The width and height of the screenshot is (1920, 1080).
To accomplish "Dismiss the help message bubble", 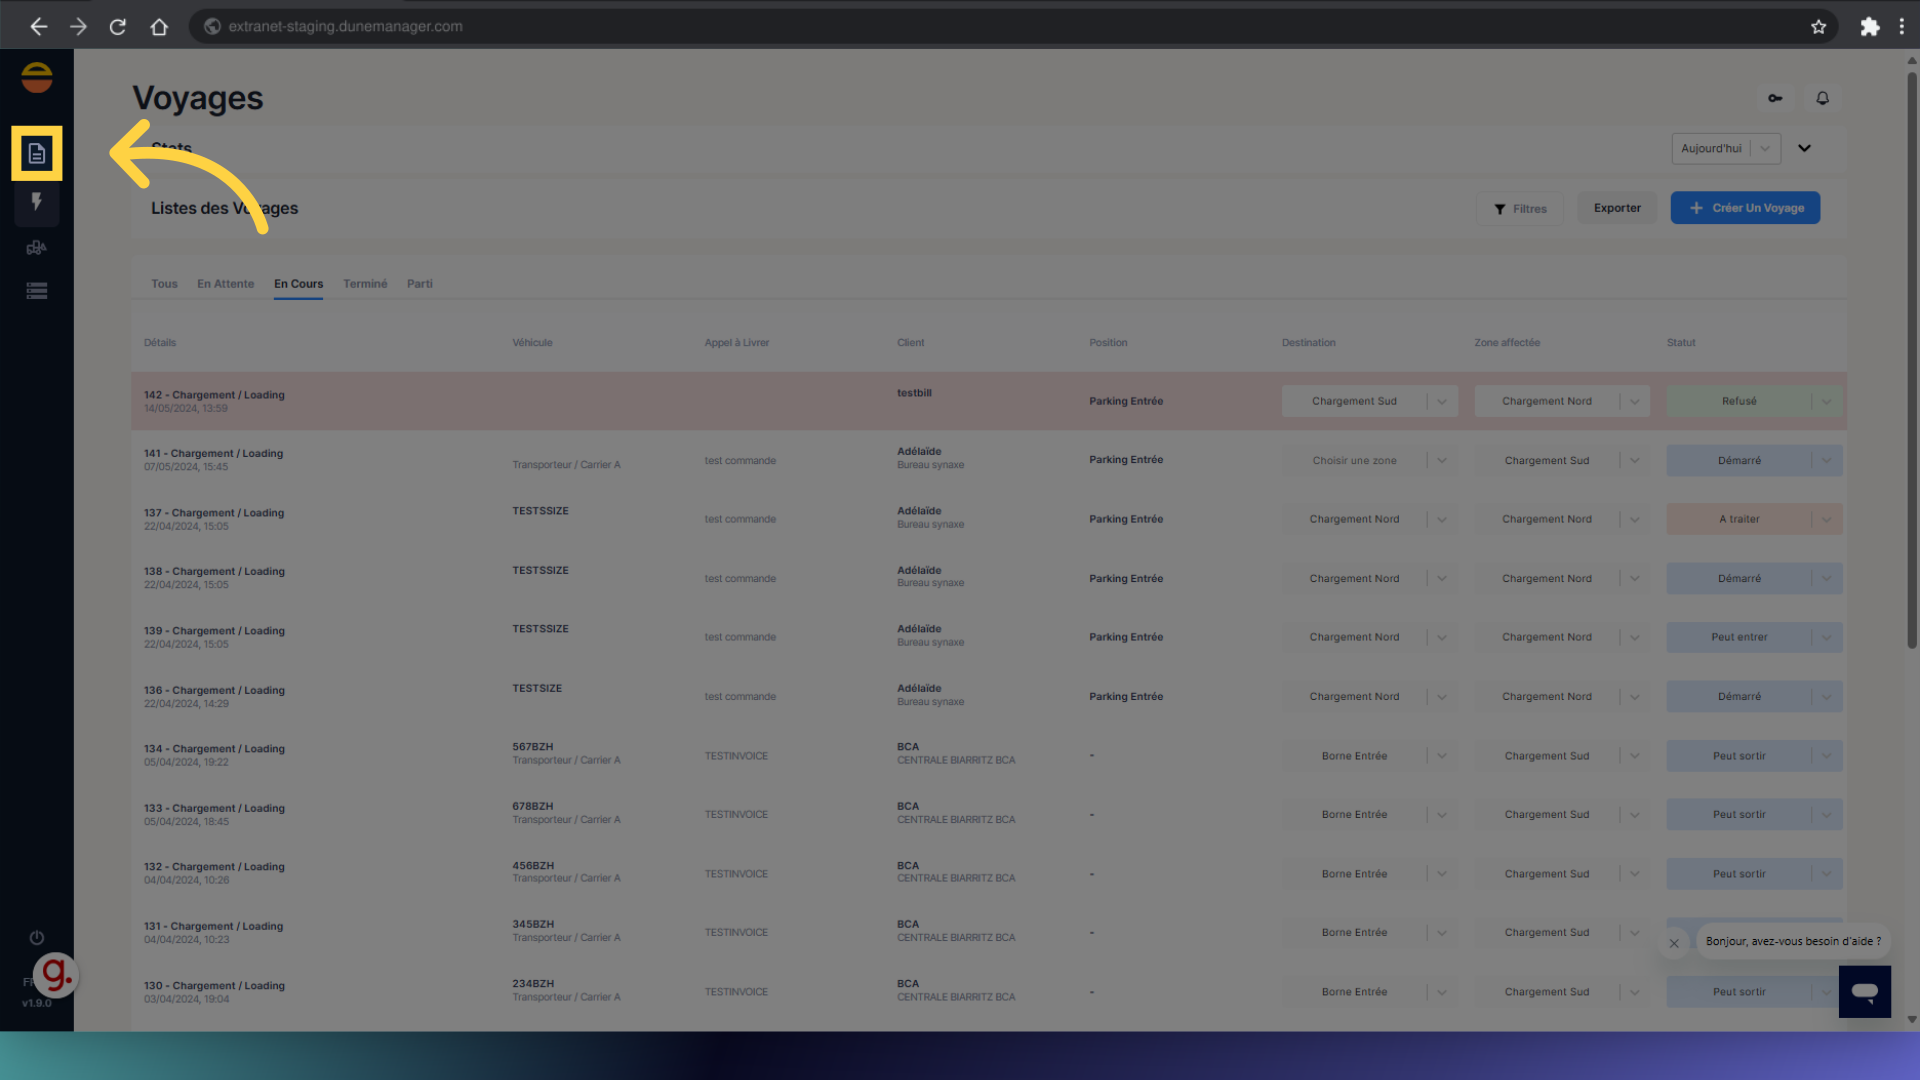I will tap(1674, 943).
